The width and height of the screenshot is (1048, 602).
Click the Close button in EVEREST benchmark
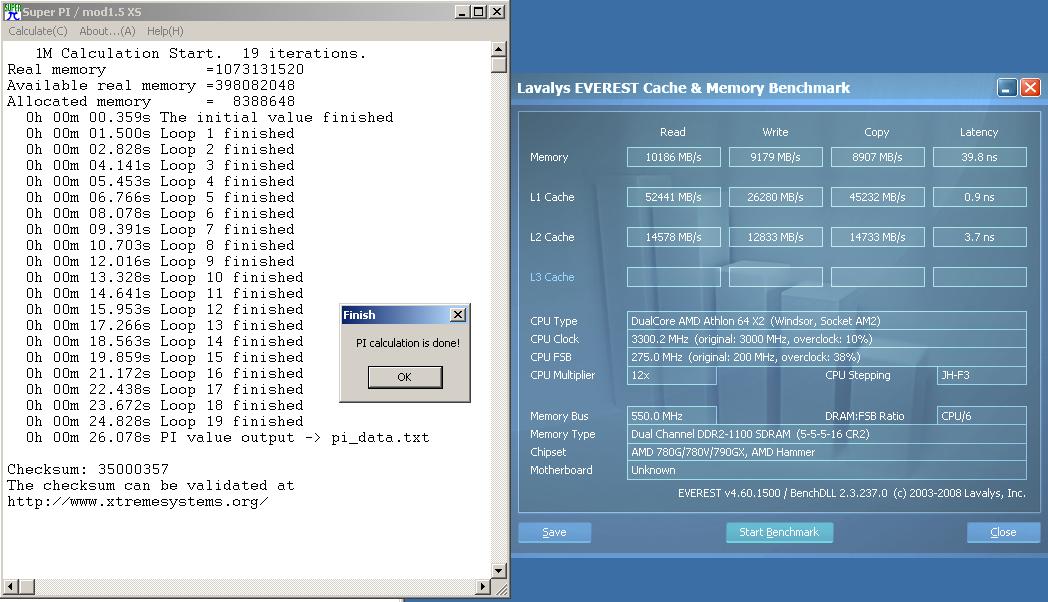1003,532
